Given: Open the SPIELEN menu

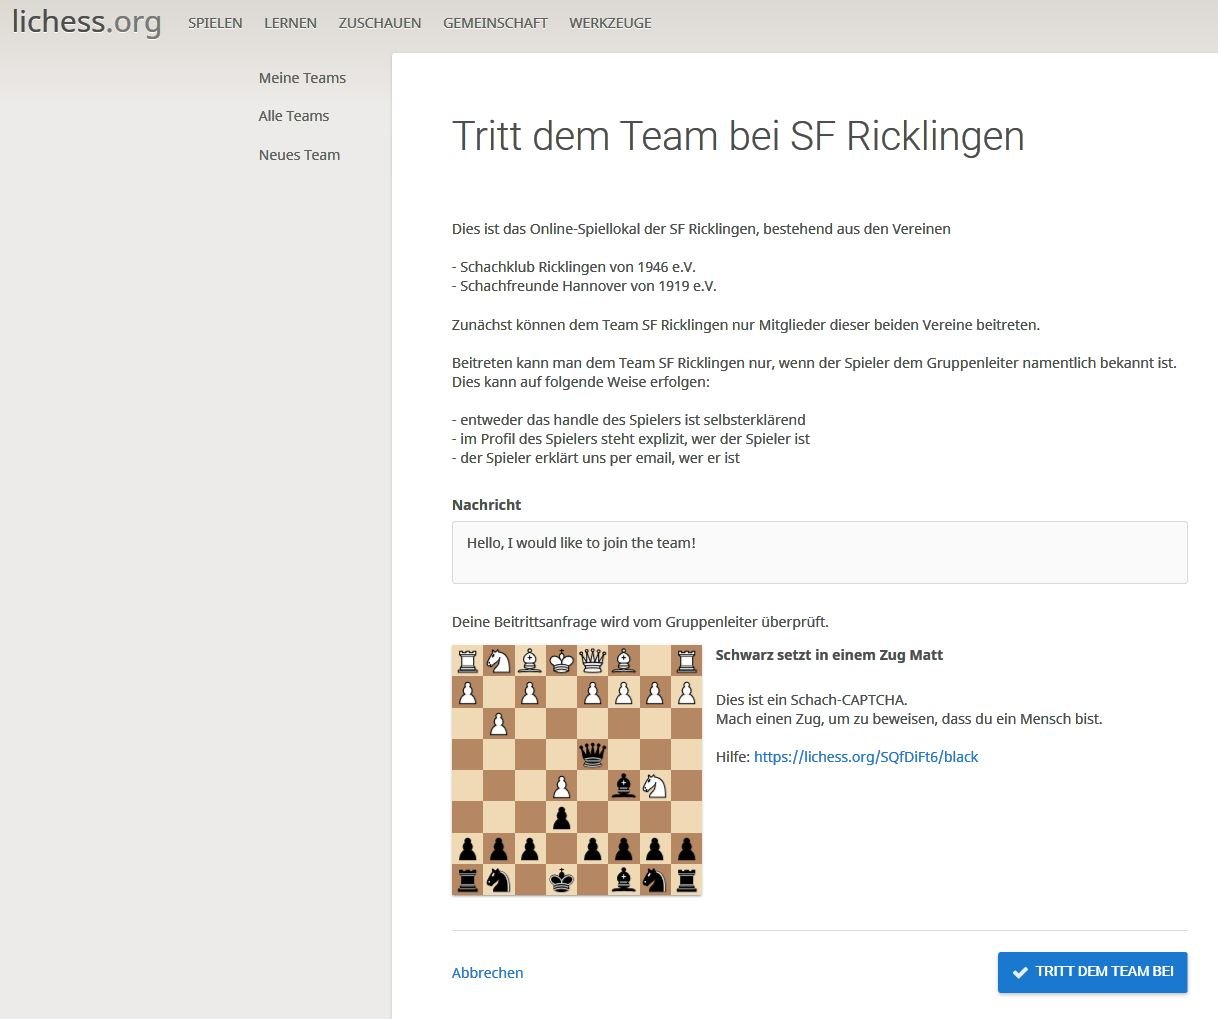Looking at the screenshot, I should 215,23.
